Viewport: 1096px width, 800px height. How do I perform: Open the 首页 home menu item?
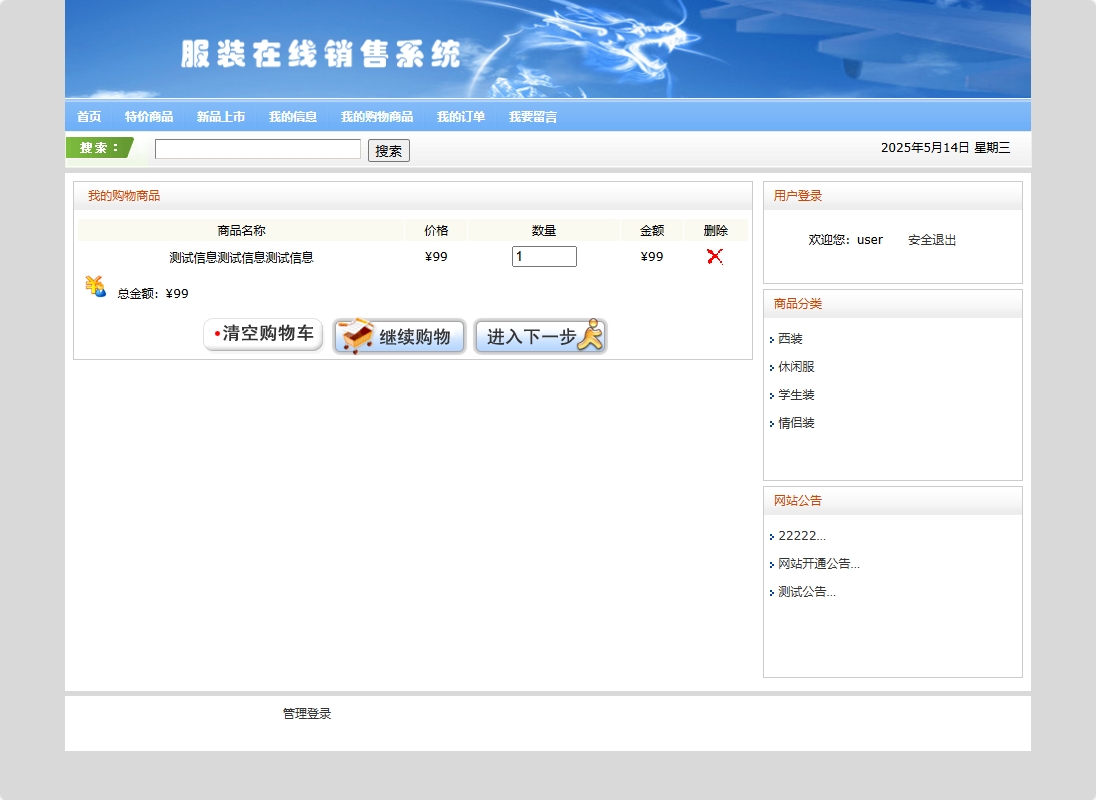(x=89, y=117)
